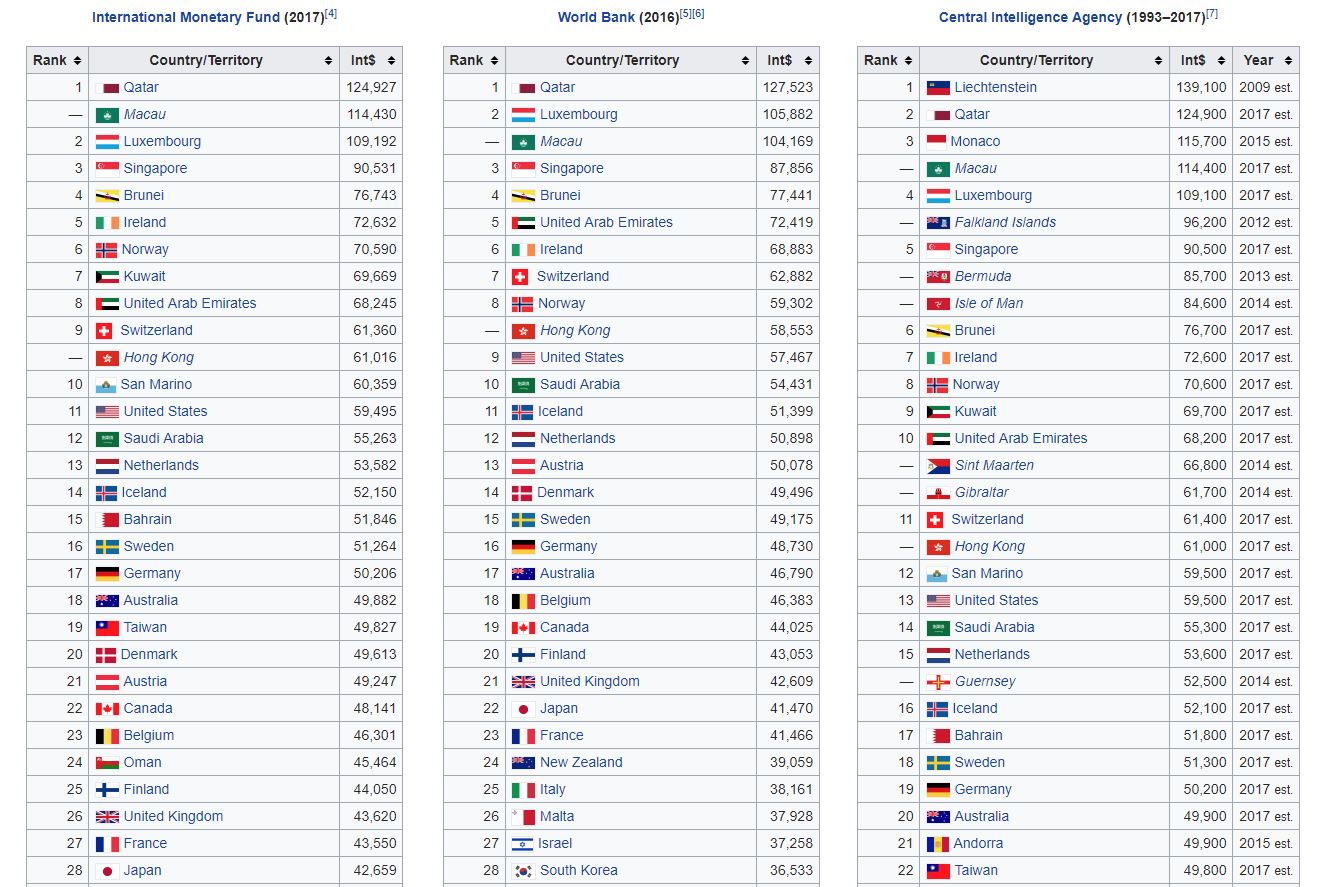Open the Falkland Islands link
Screen dimensions: 1339x887
[1005, 223]
